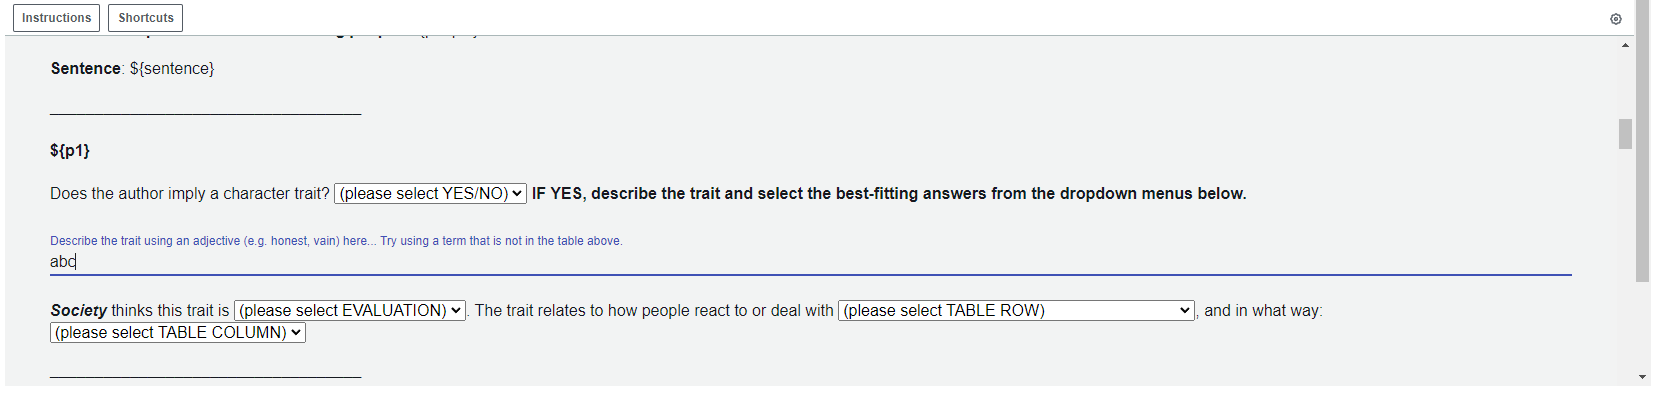Click the '${p1}' heading text

tap(70, 151)
